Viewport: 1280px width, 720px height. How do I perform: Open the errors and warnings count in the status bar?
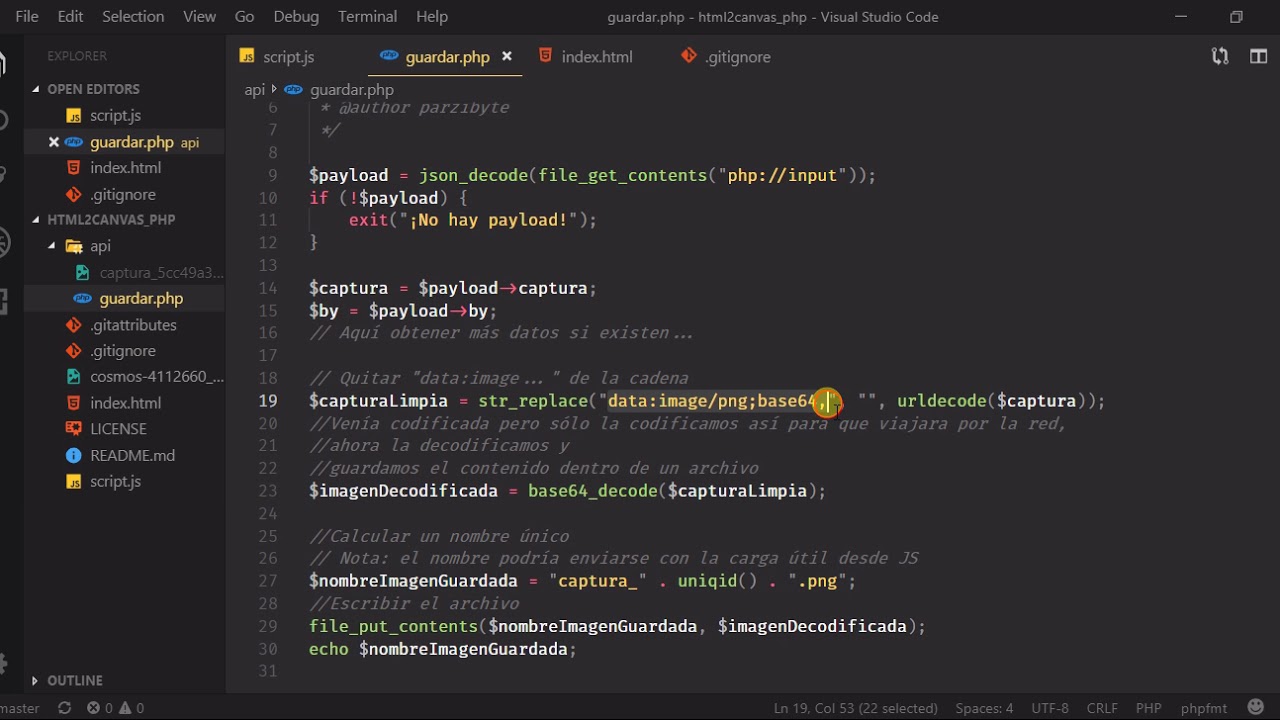[x=115, y=708]
